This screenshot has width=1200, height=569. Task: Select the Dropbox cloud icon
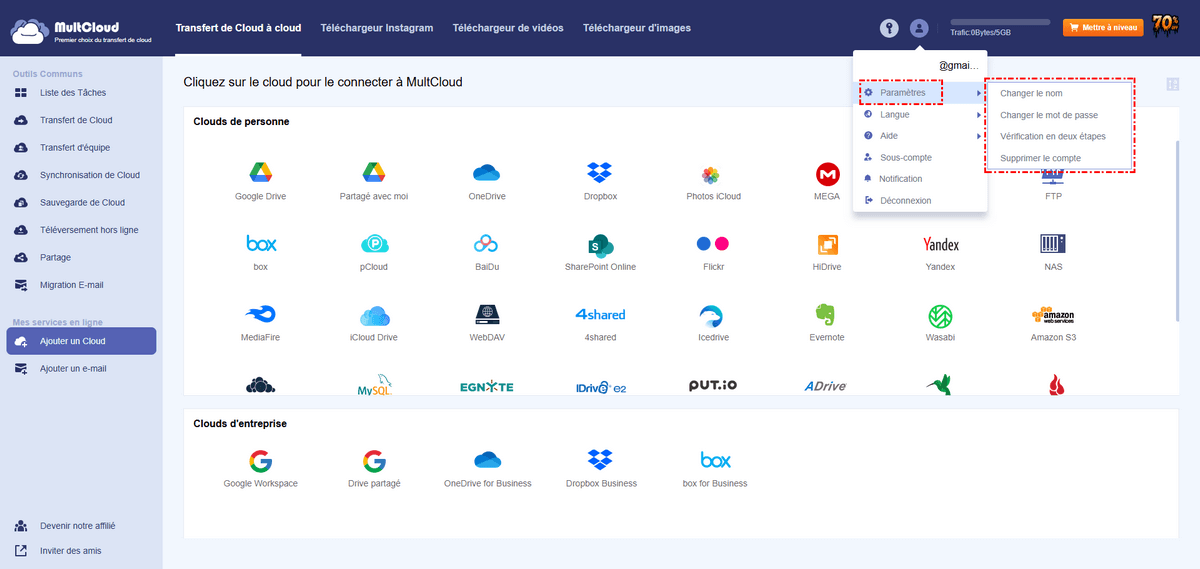click(x=600, y=173)
